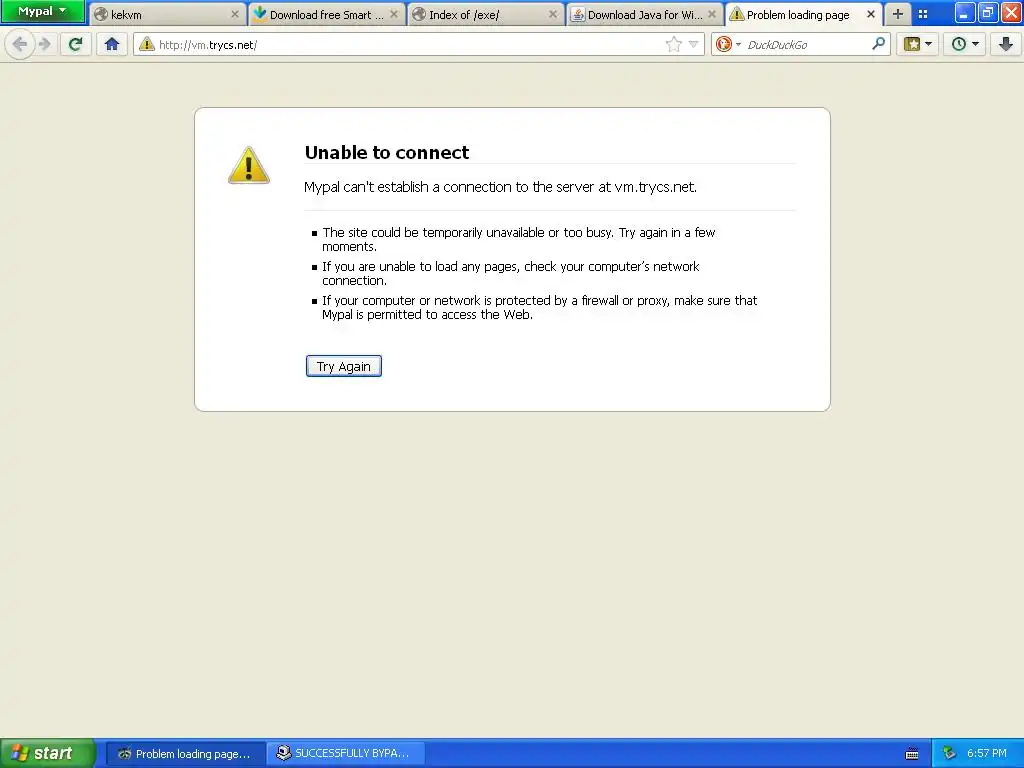Screen dimensions: 1024x768
Task: Click the site warning identity icon
Action: [x=147, y=44]
